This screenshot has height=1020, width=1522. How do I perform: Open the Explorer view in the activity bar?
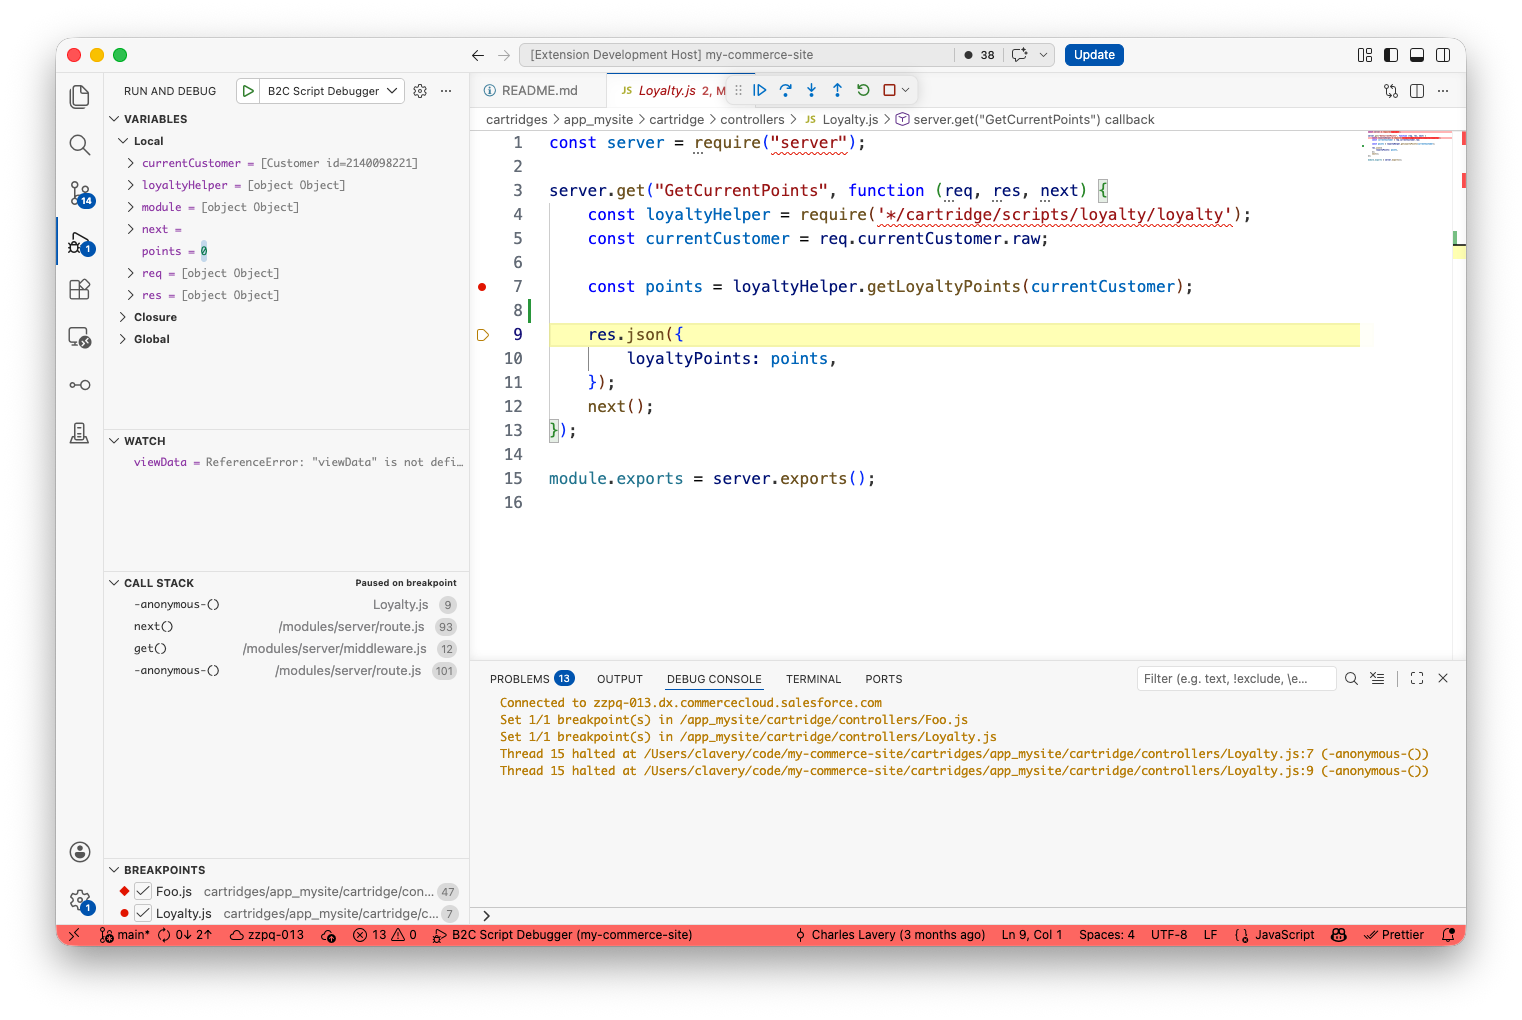(80, 97)
